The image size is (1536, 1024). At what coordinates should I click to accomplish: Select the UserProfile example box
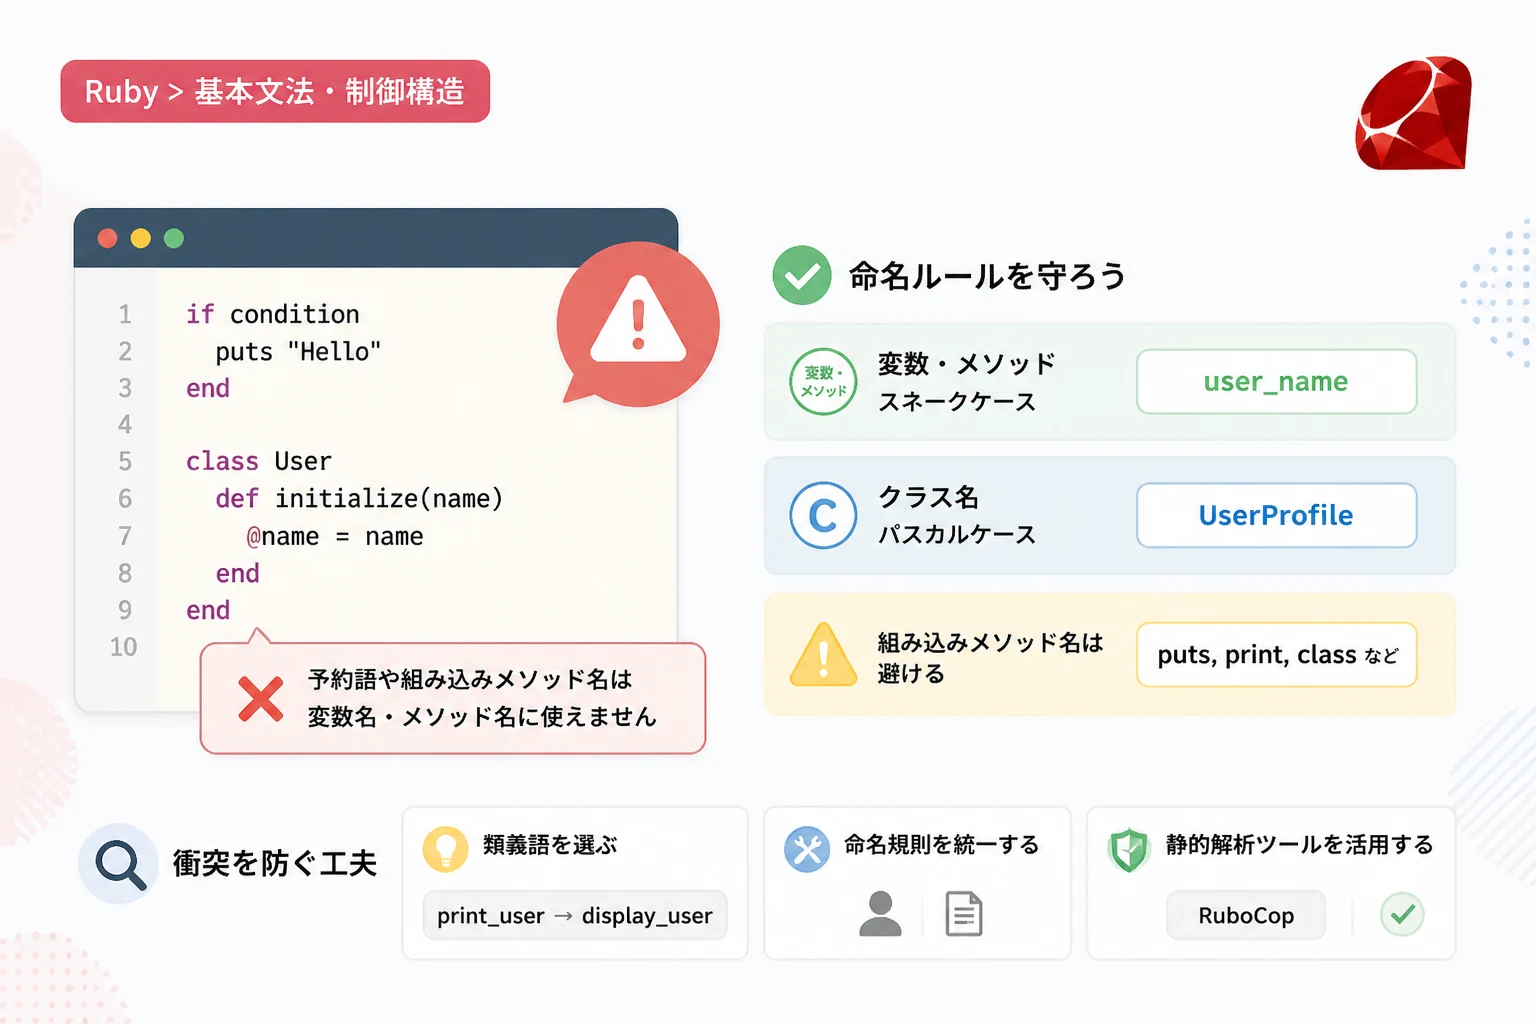pos(1276,515)
